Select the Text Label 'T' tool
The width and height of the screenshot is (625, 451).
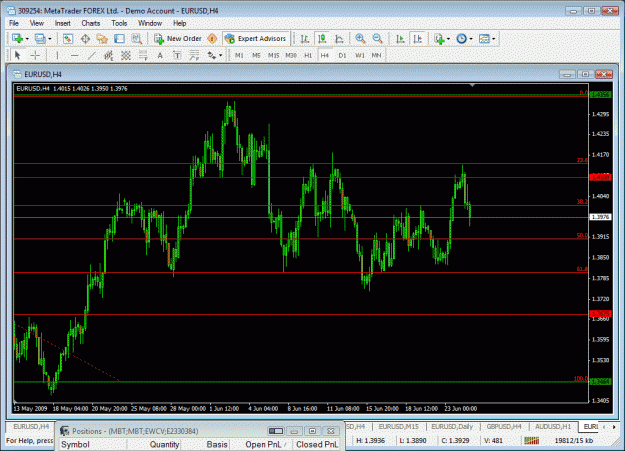[x=177, y=55]
